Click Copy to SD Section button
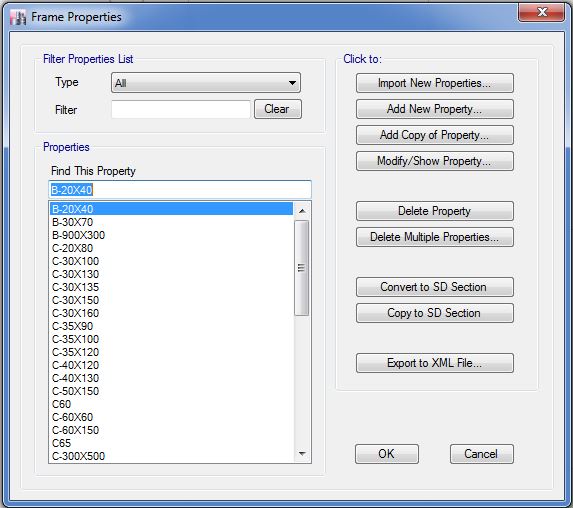Screen dimensions: 573x508 (x=435, y=313)
